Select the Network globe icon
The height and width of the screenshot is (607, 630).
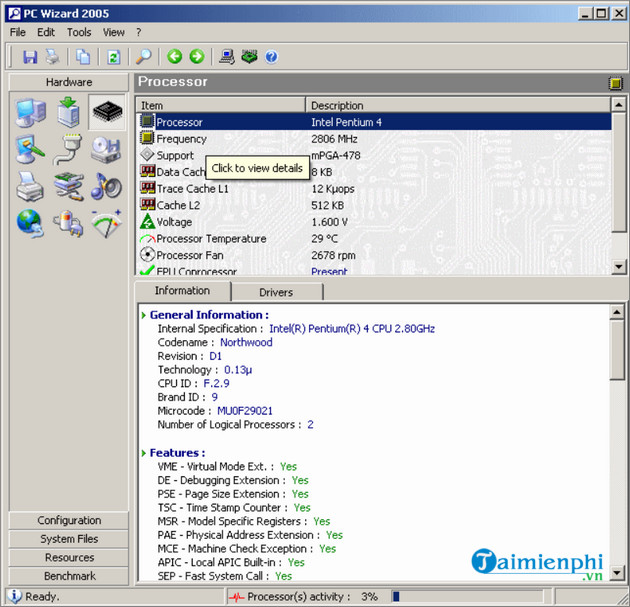pos(30,223)
